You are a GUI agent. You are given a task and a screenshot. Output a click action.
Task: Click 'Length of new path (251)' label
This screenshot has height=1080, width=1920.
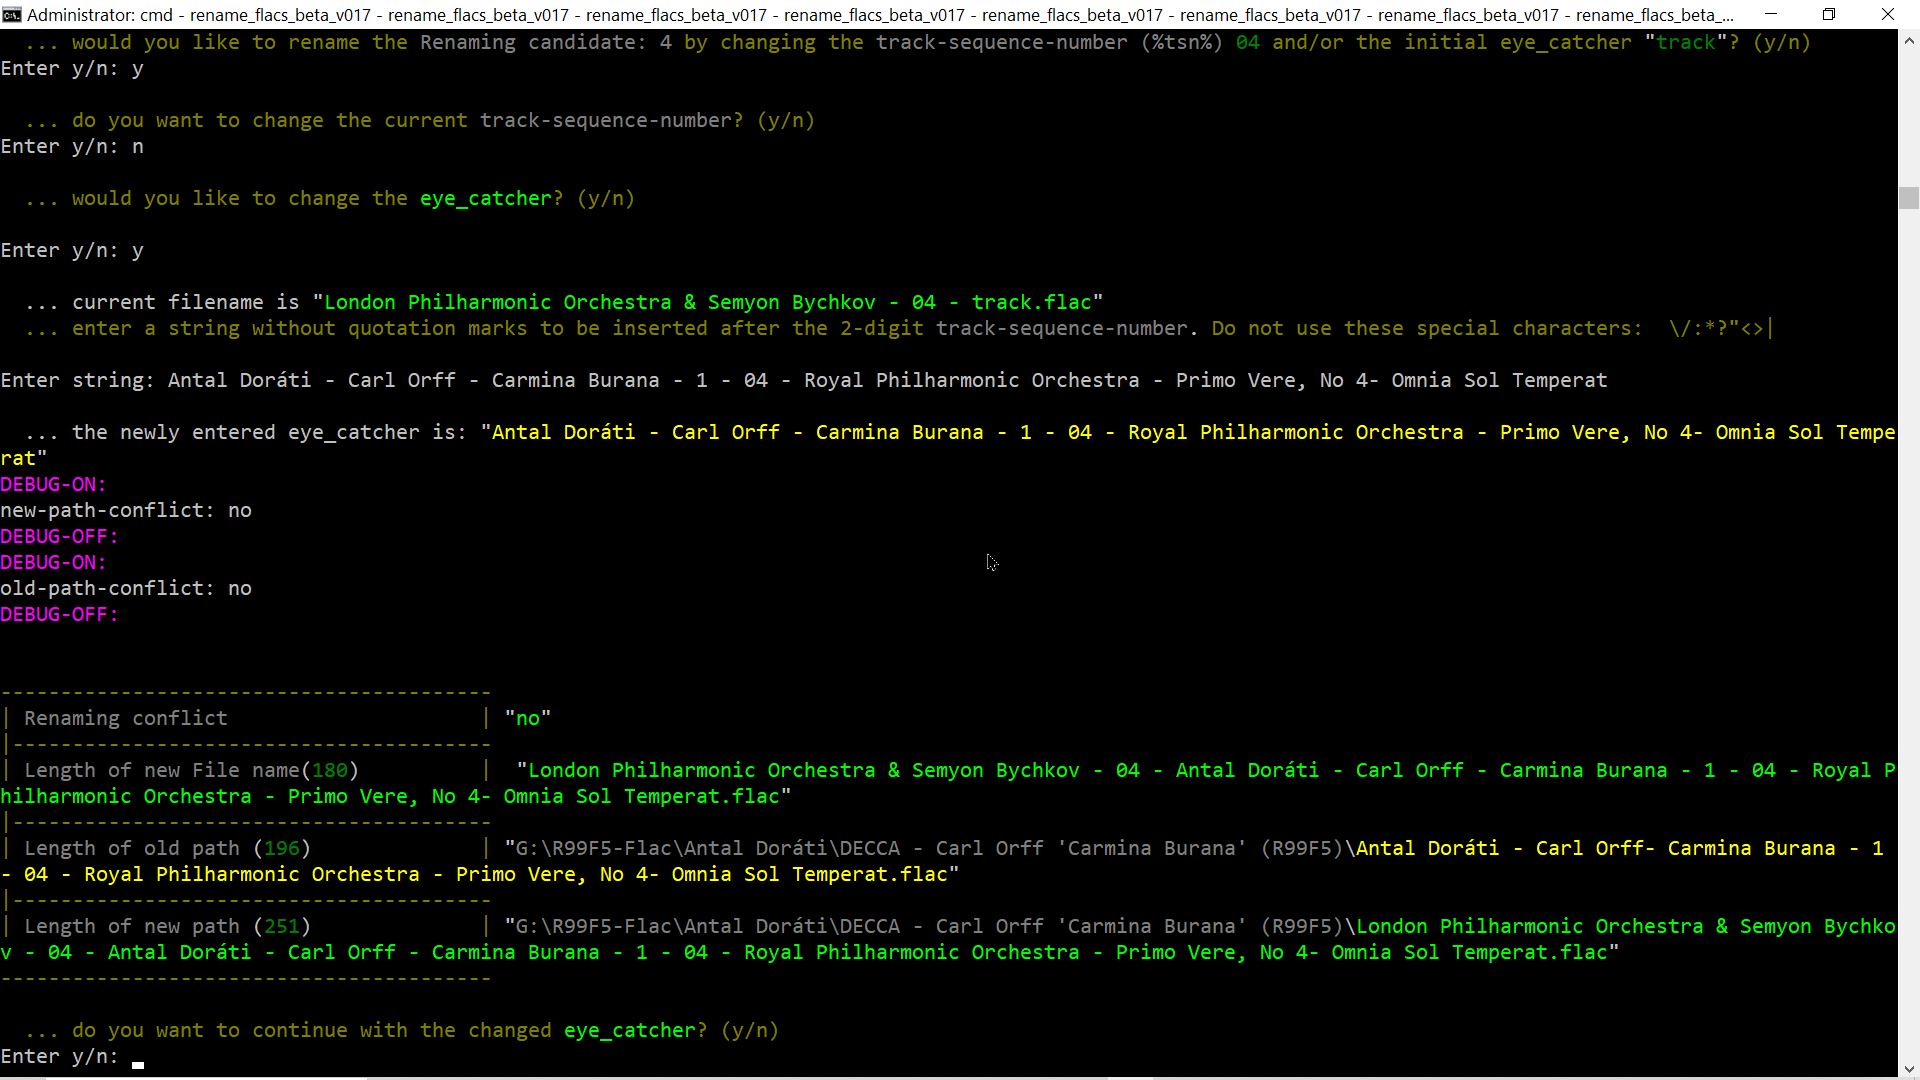pyautogui.click(x=167, y=927)
